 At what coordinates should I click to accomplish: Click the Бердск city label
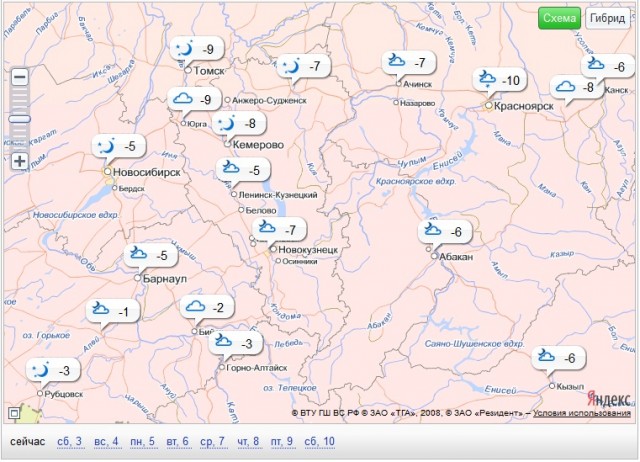131,189
